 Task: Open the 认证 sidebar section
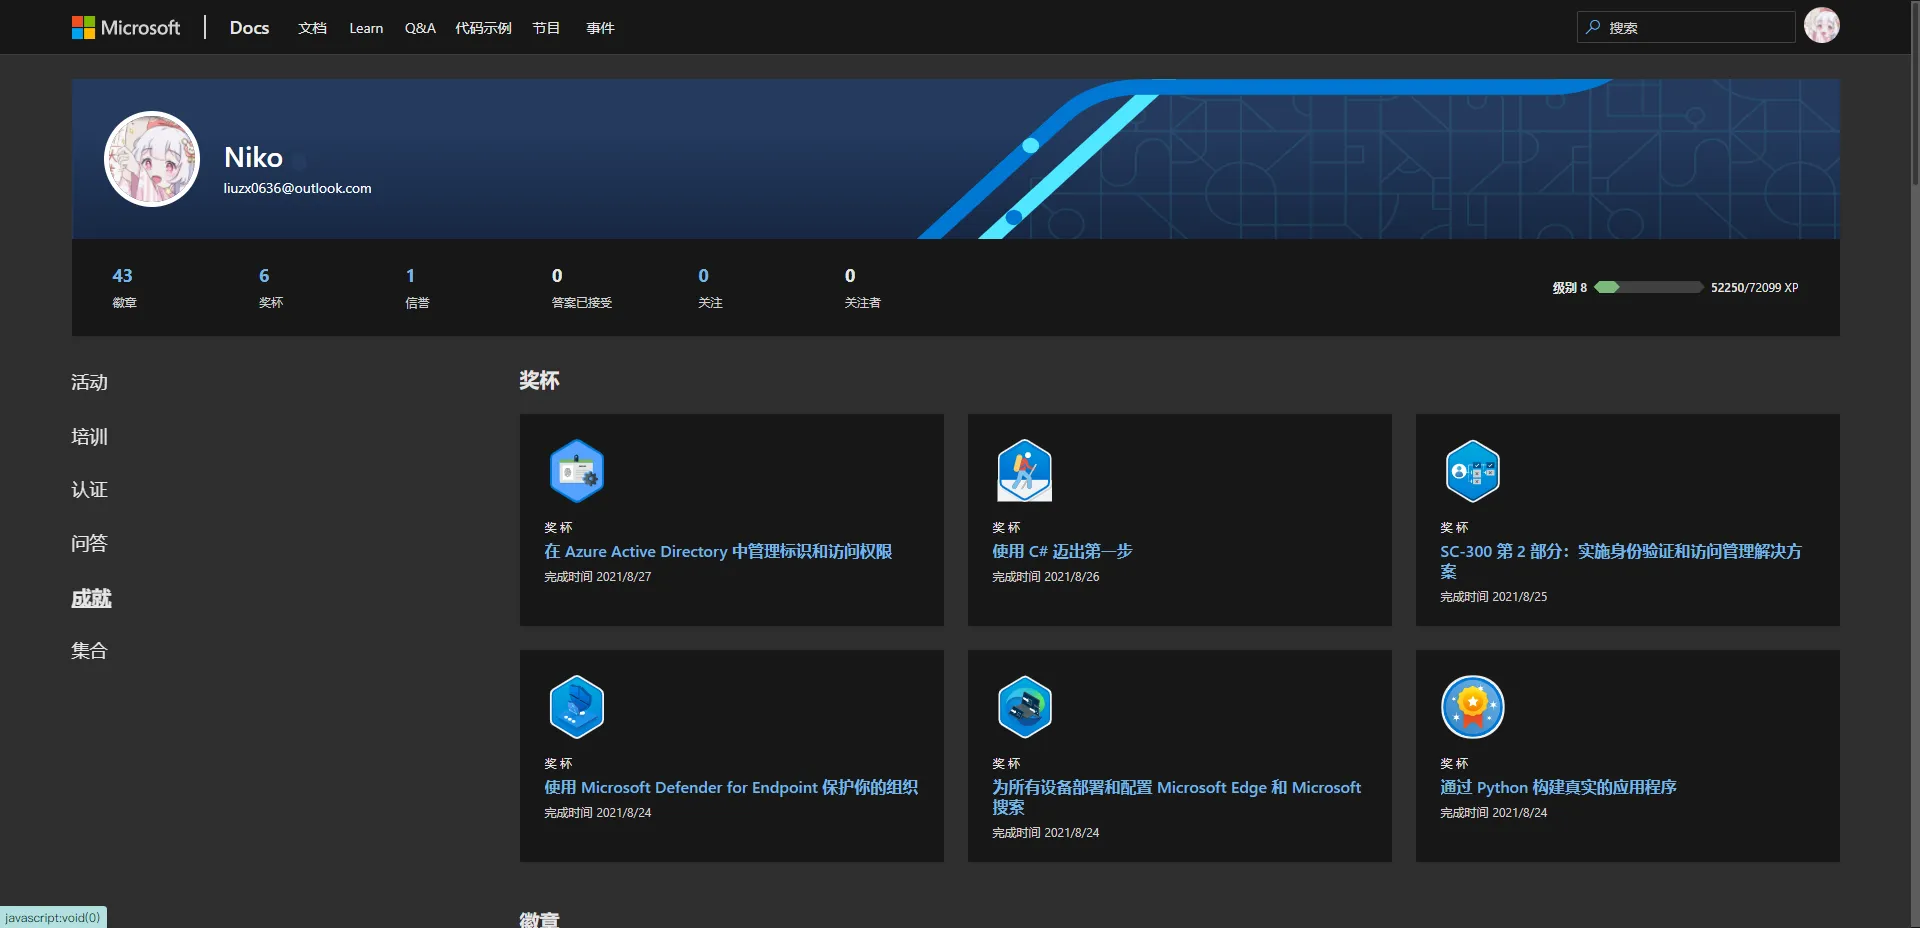click(89, 489)
